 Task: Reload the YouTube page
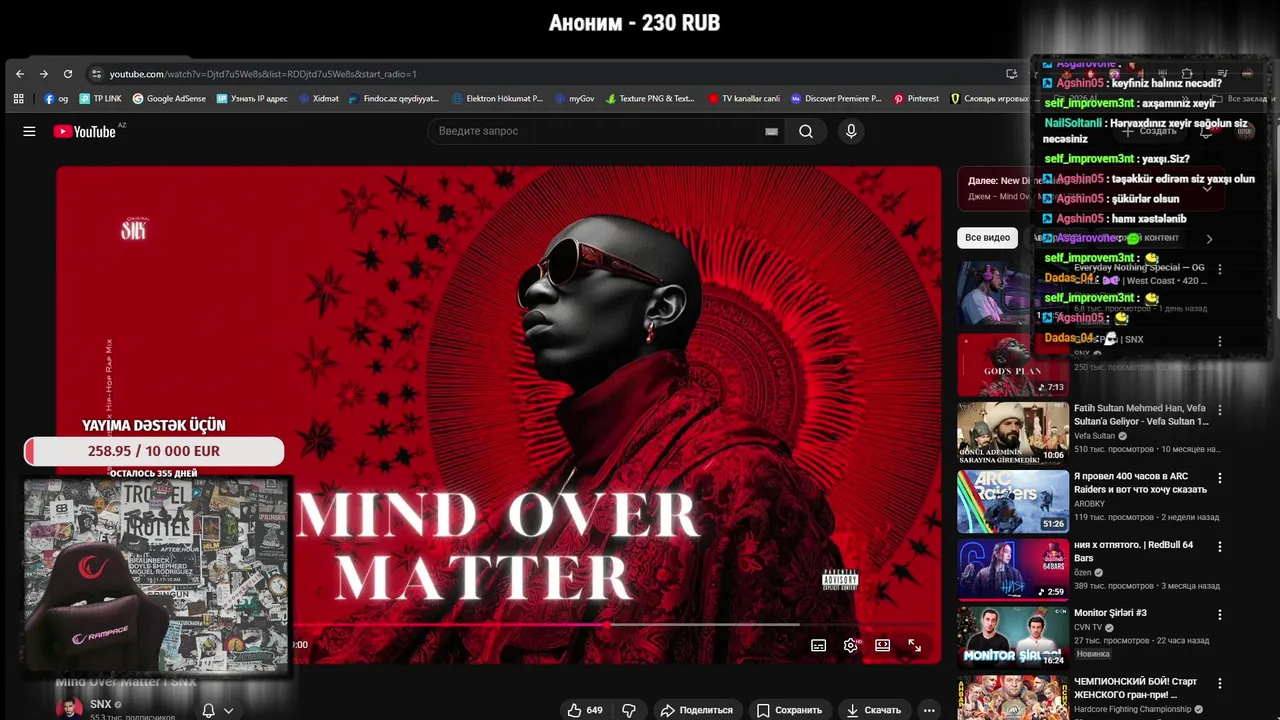click(x=68, y=74)
